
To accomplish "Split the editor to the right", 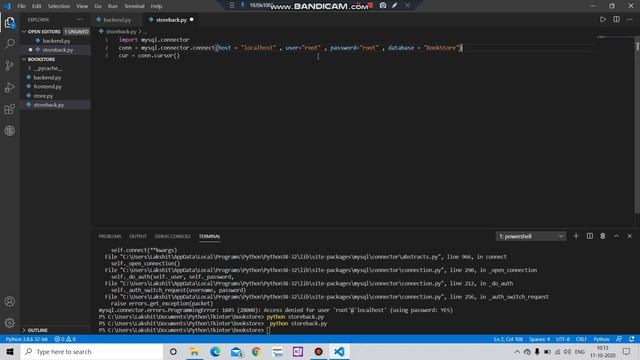I will coord(616,20).
